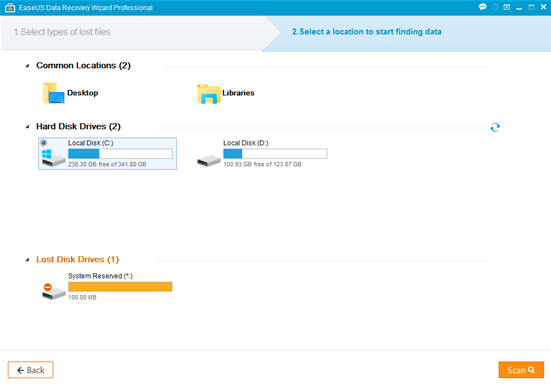
Task: Open the import scan status icon
Action: pyautogui.click(x=506, y=7)
